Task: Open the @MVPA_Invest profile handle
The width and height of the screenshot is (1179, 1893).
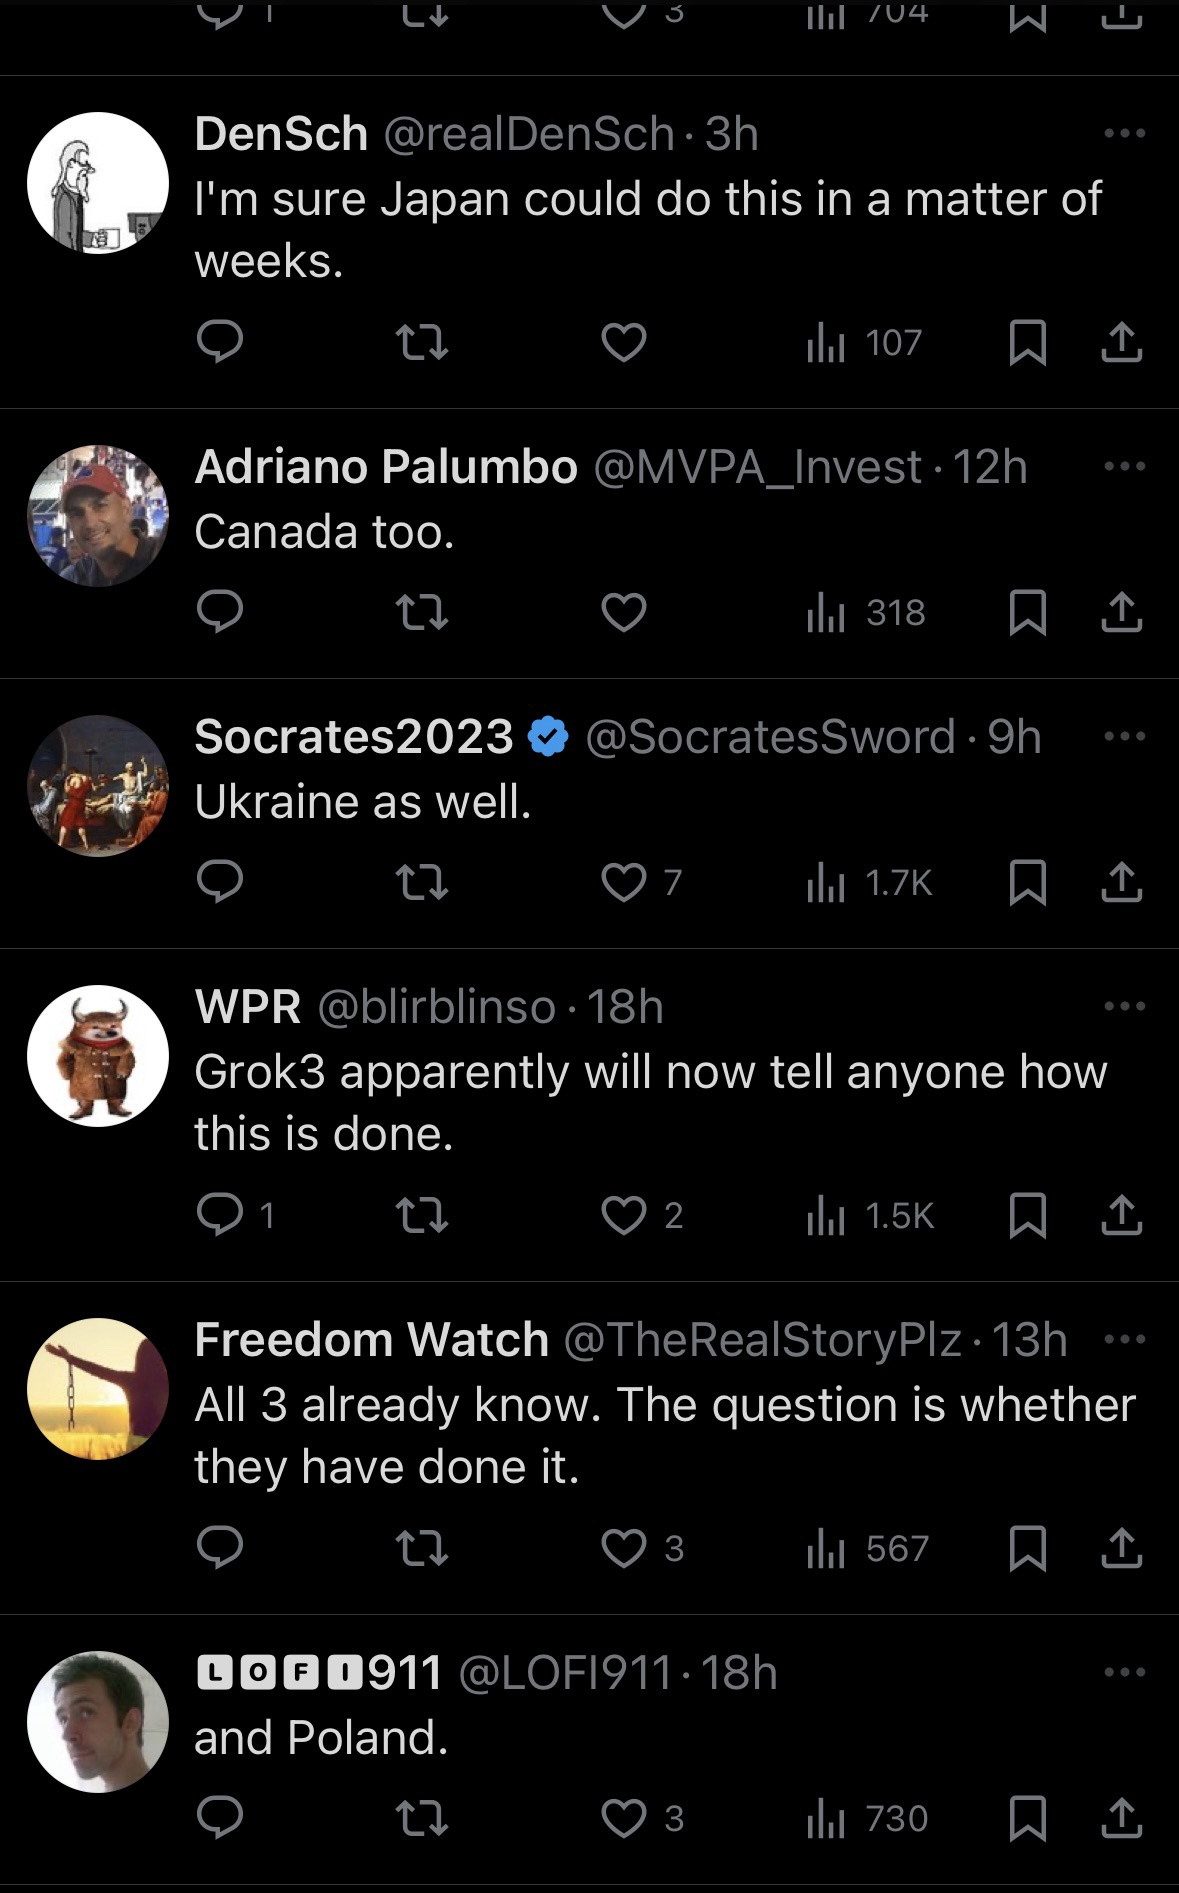Action: 757,467
